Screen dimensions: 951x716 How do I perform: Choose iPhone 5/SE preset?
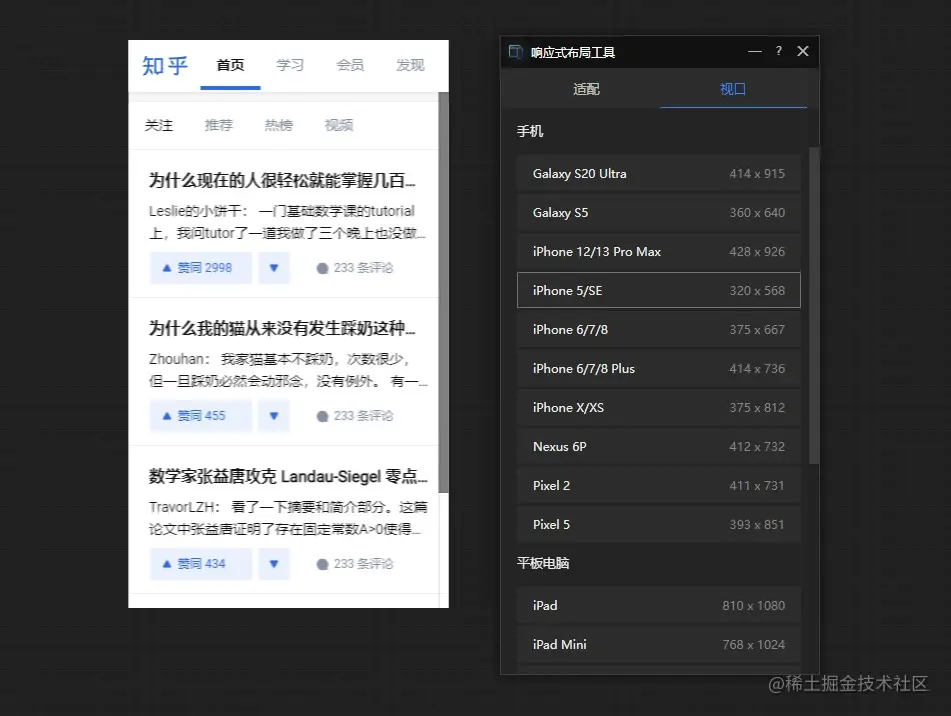click(659, 290)
